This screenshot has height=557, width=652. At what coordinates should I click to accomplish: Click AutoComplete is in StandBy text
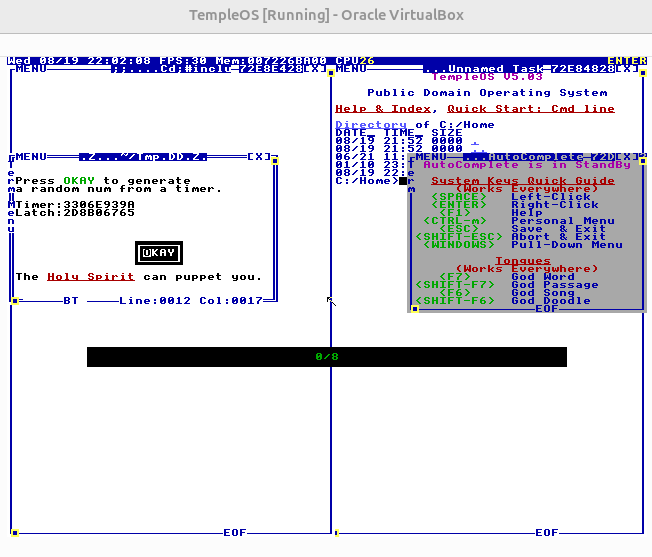click(527, 165)
